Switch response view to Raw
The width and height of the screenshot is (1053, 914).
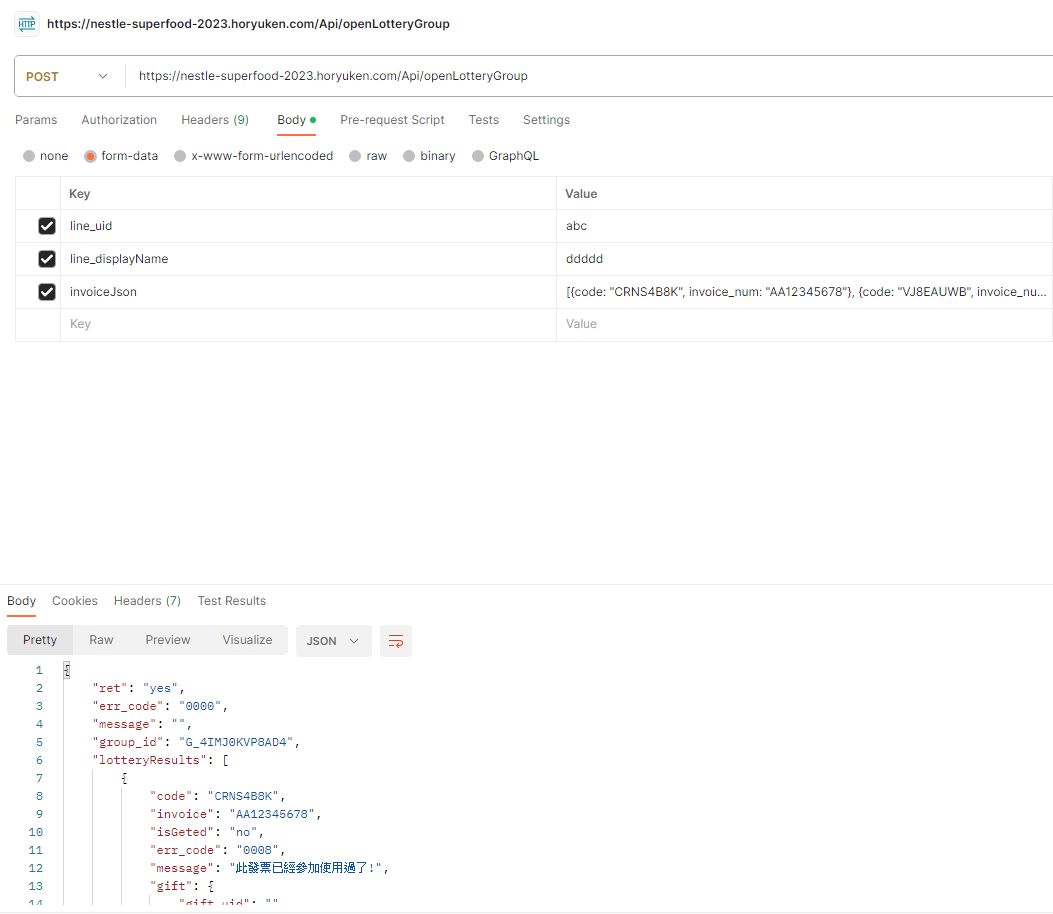pyautogui.click(x=101, y=640)
